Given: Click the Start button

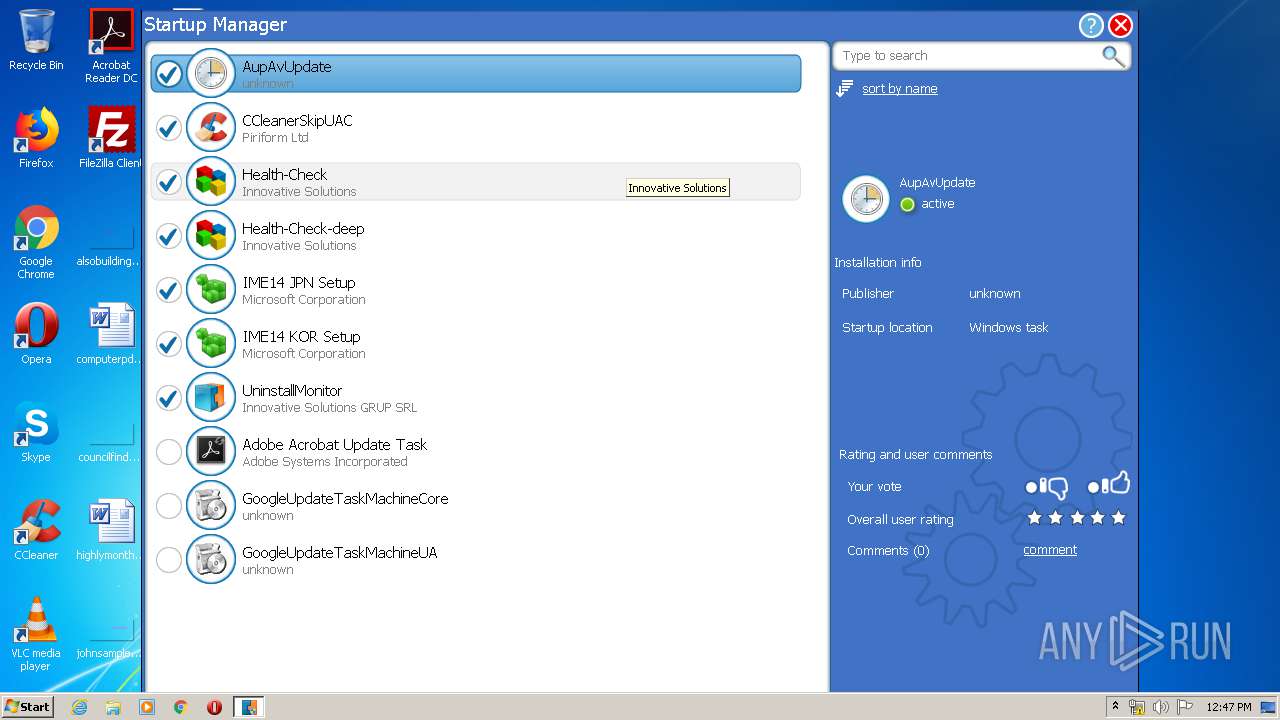Looking at the screenshot, I should click(x=28, y=707).
